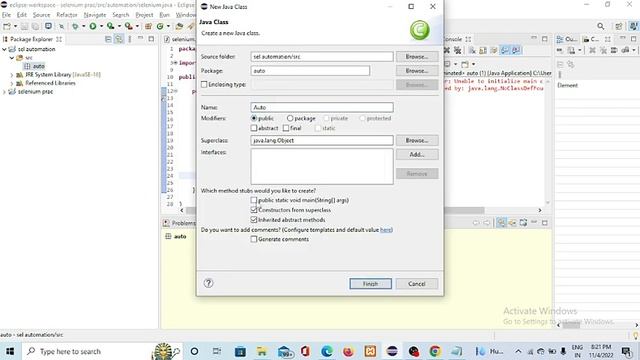640x360 pixels.
Task: Click the New Java Package icon
Action: (148, 26)
